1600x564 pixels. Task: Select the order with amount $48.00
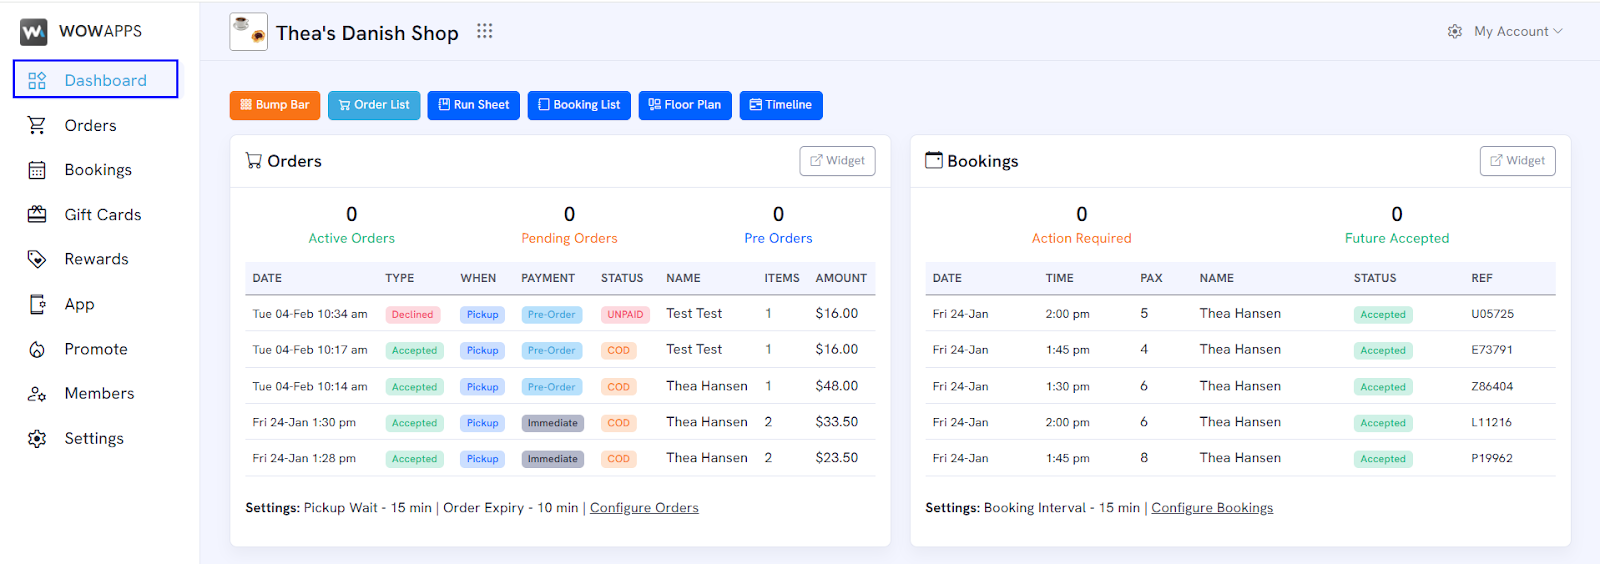coord(560,386)
